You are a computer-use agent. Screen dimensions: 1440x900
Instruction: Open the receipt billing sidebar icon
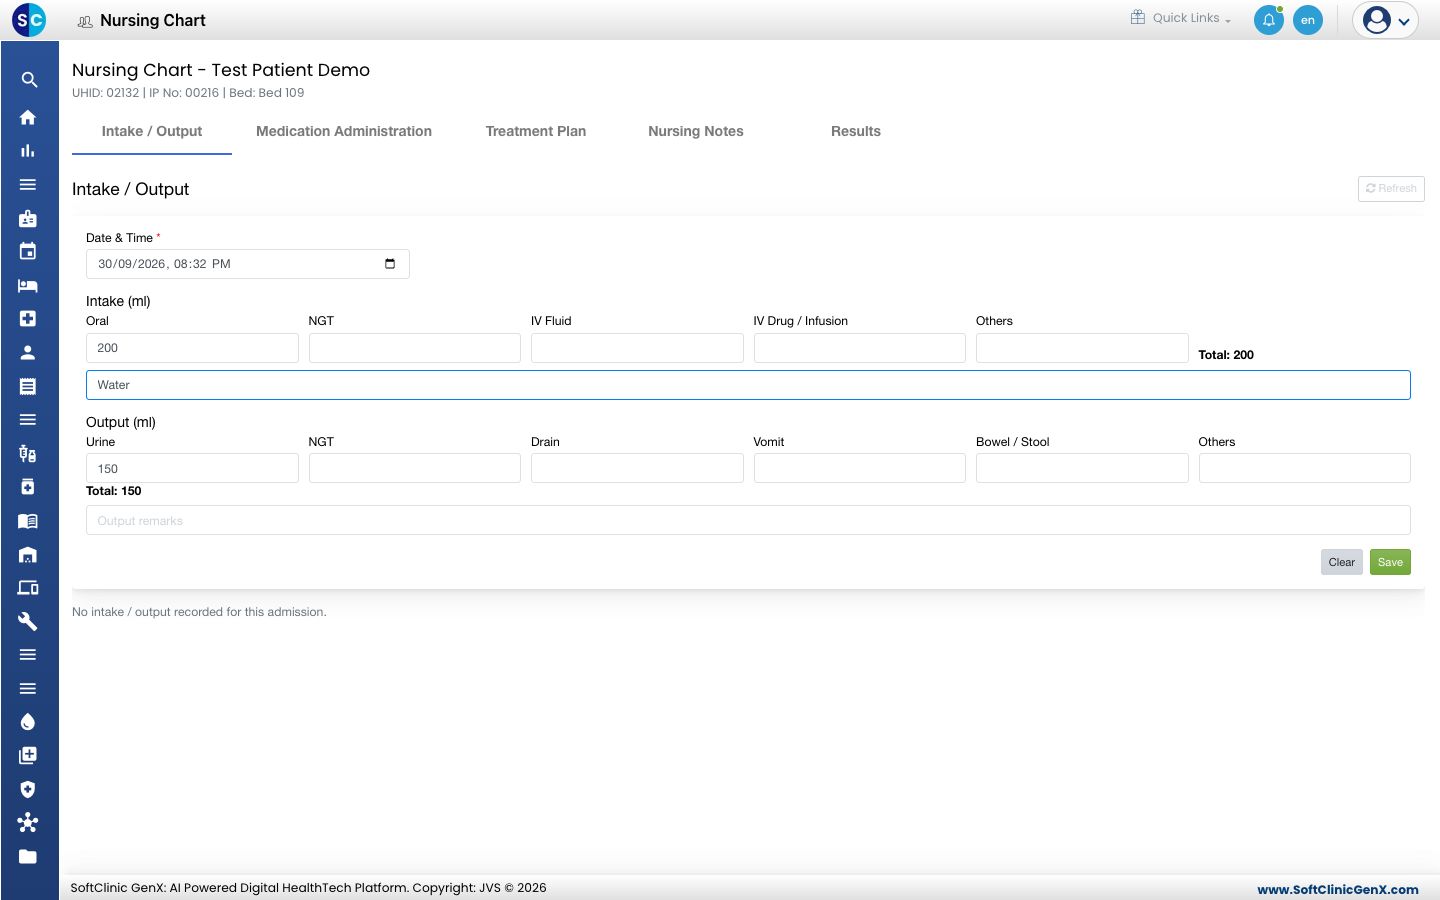(28, 386)
